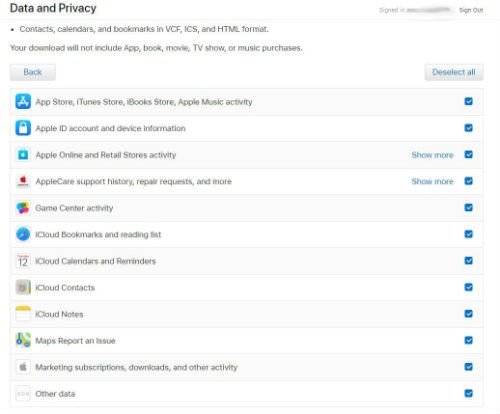The width and height of the screenshot is (500, 414).
Task: Expand Show more for AppleCare support history
Action: pos(432,181)
